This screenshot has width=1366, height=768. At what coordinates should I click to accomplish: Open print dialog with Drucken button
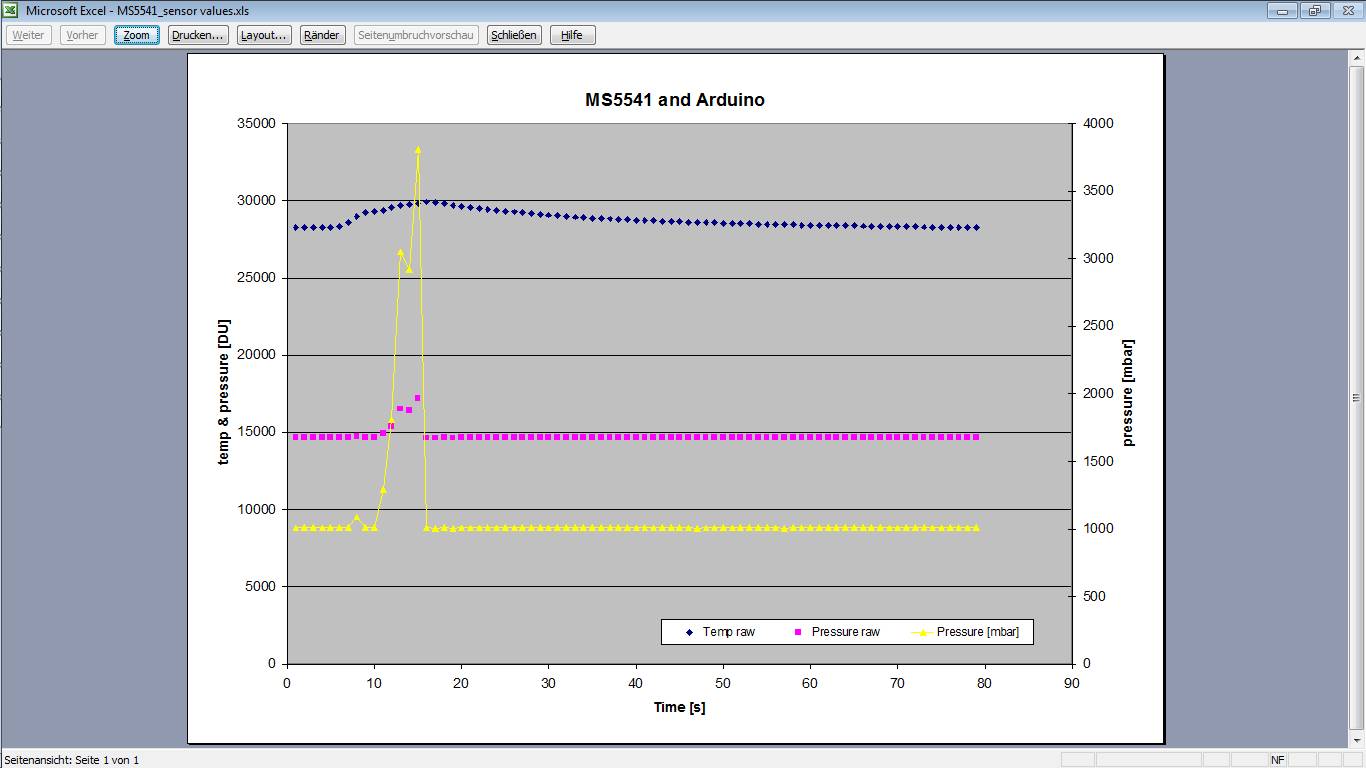[197, 35]
